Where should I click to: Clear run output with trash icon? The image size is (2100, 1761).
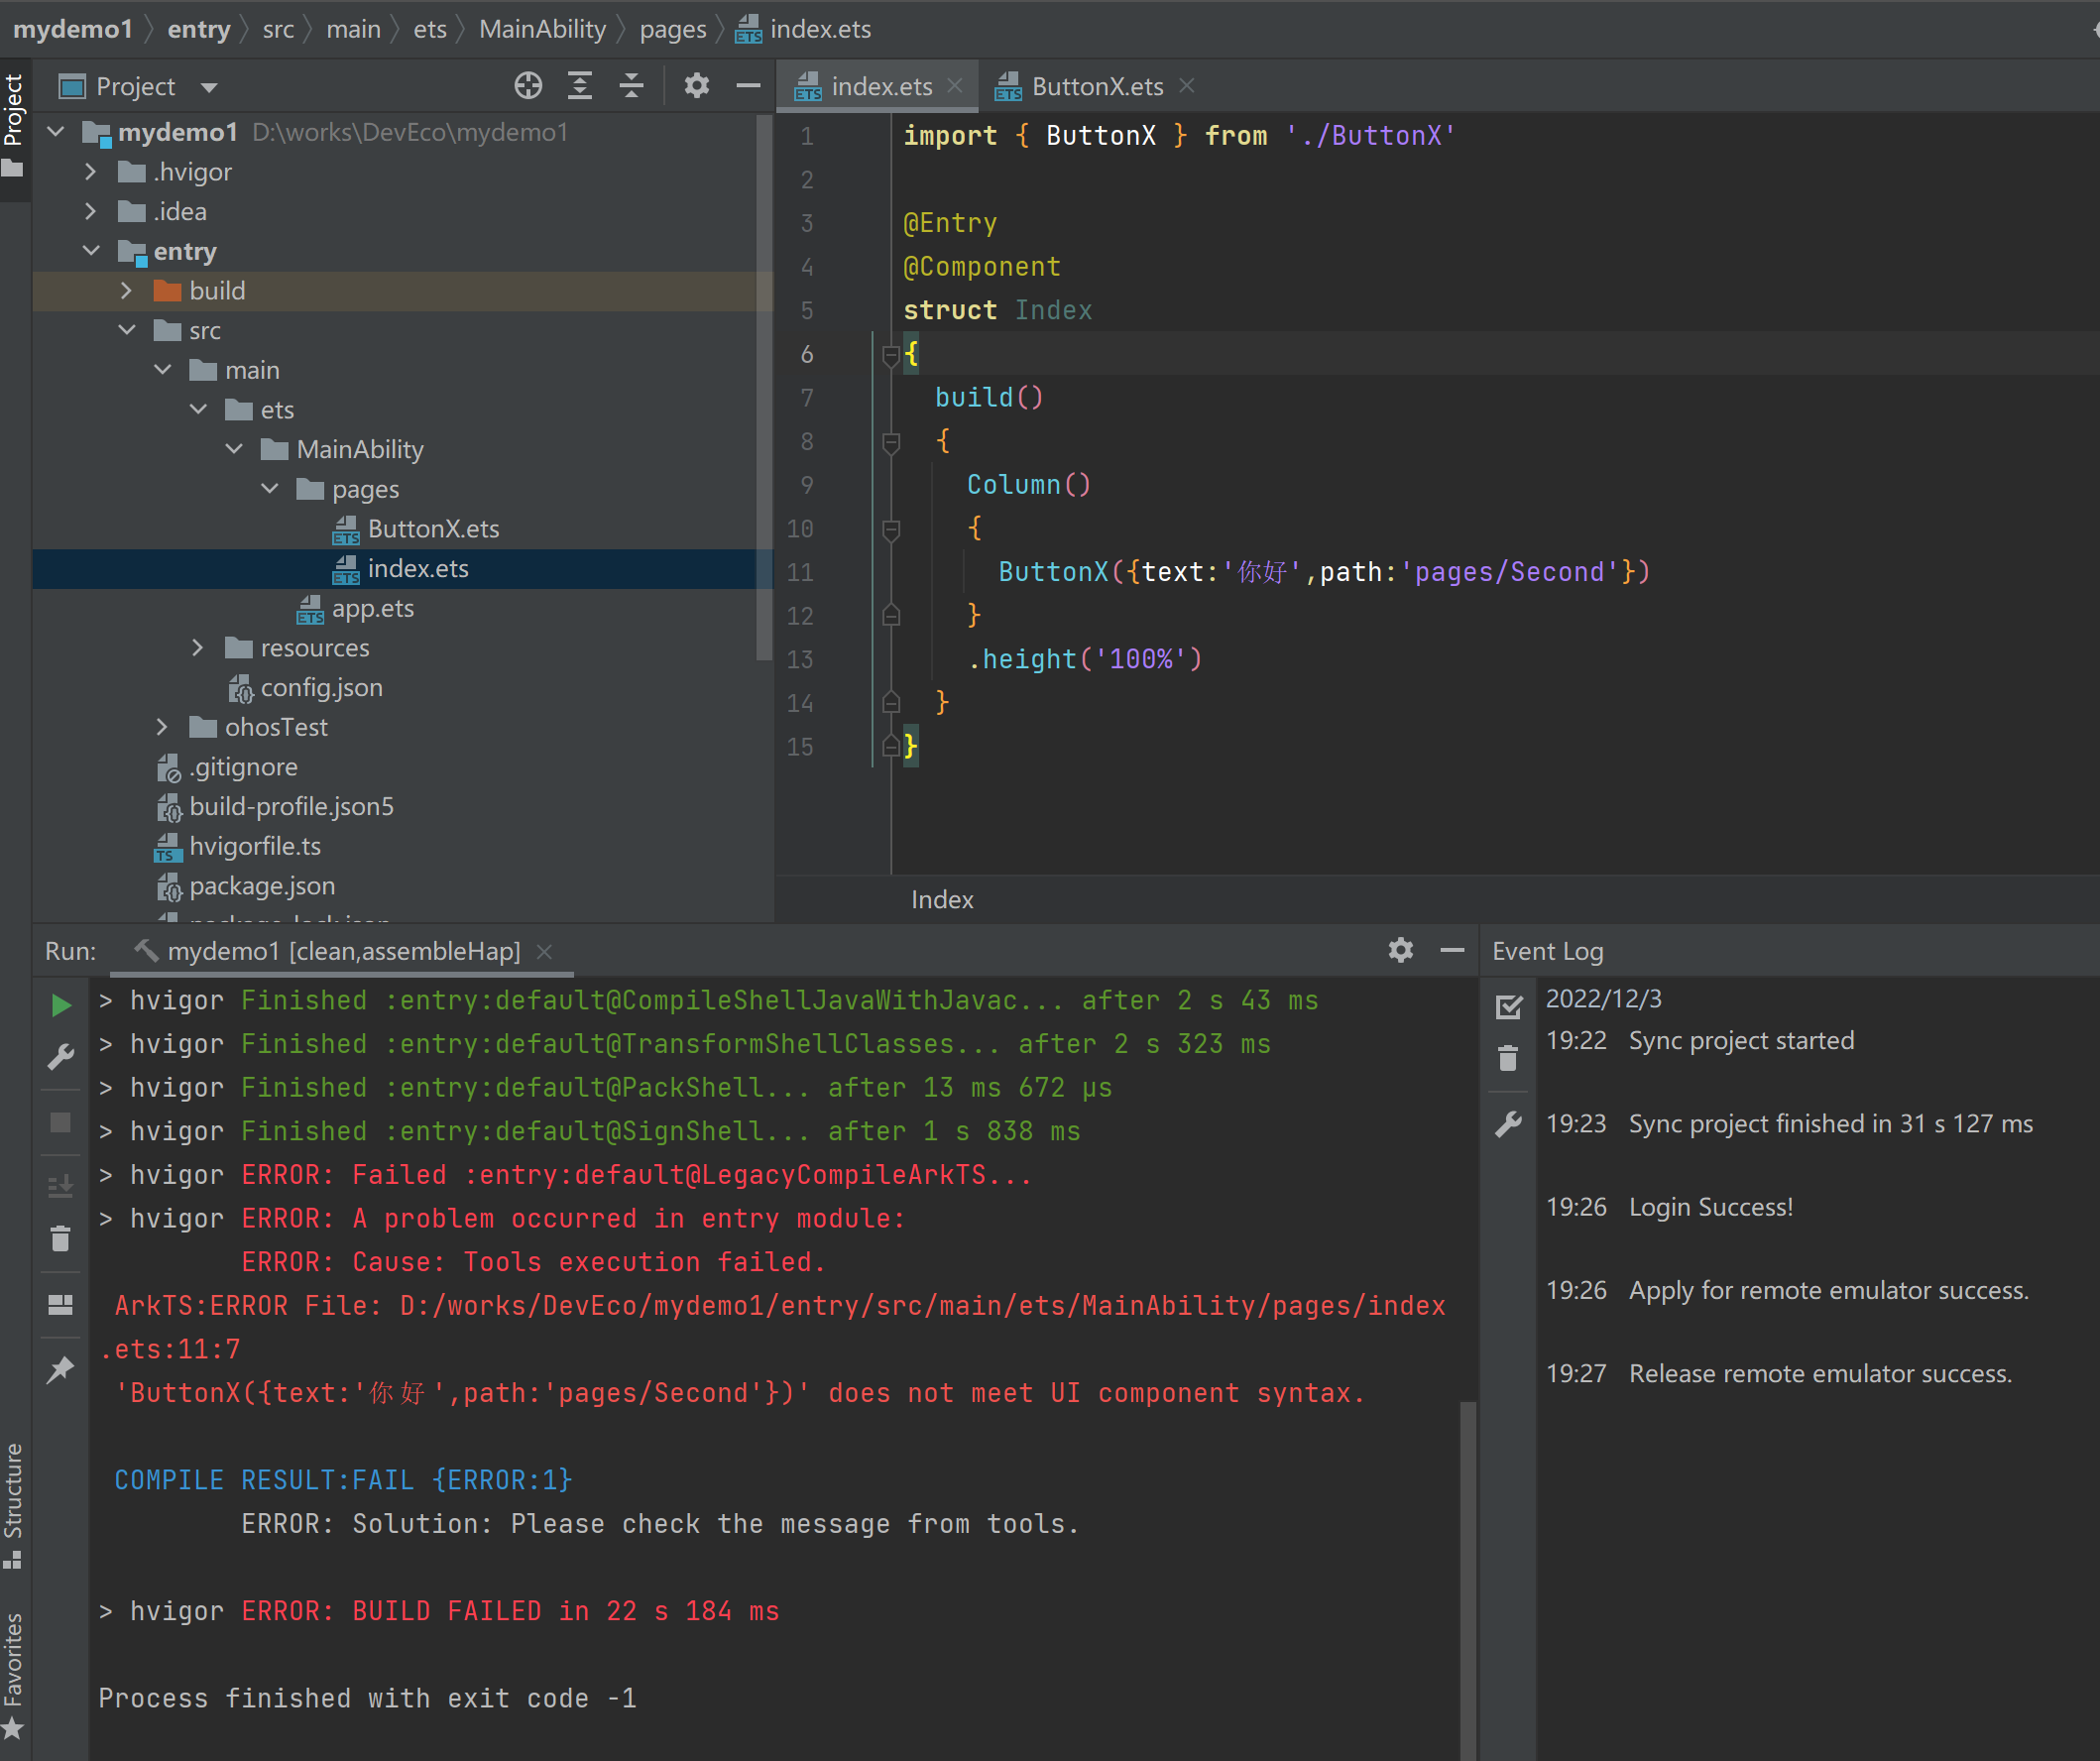[61, 1239]
